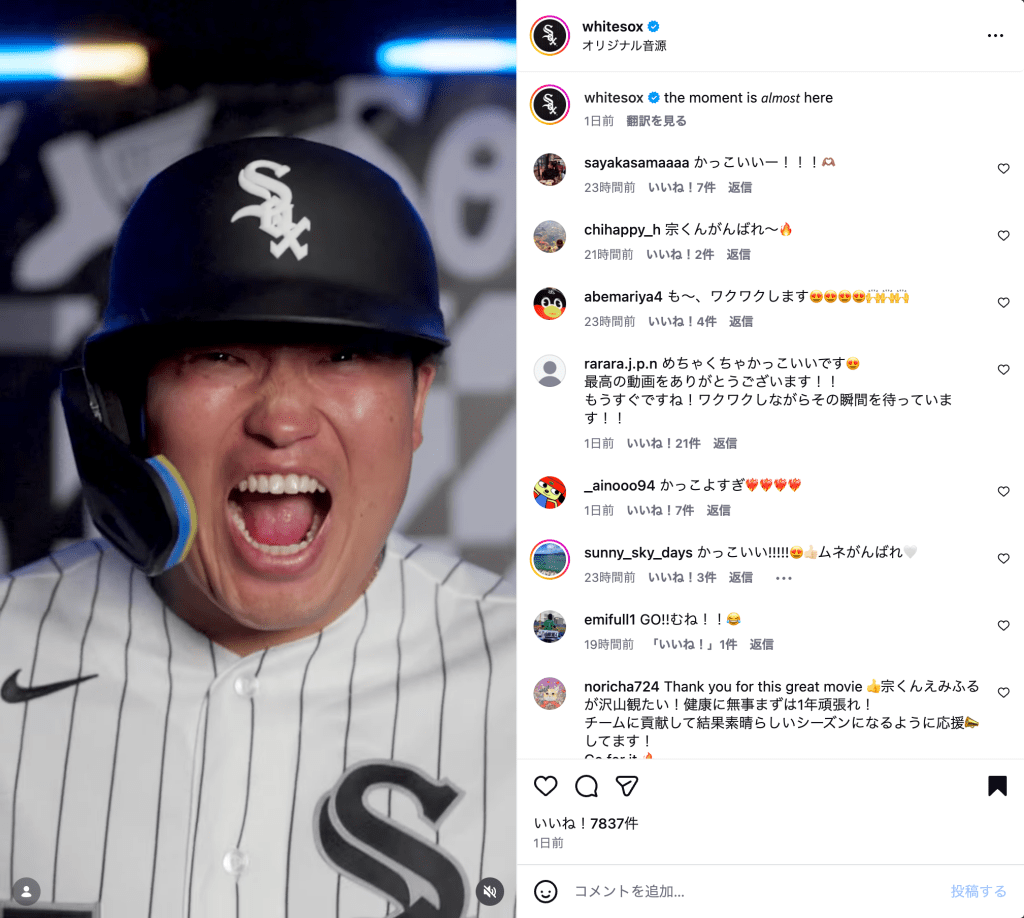Open the オリジナル音源 audio link
The width and height of the screenshot is (1024, 918).
pyautogui.click(x=624, y=46)
